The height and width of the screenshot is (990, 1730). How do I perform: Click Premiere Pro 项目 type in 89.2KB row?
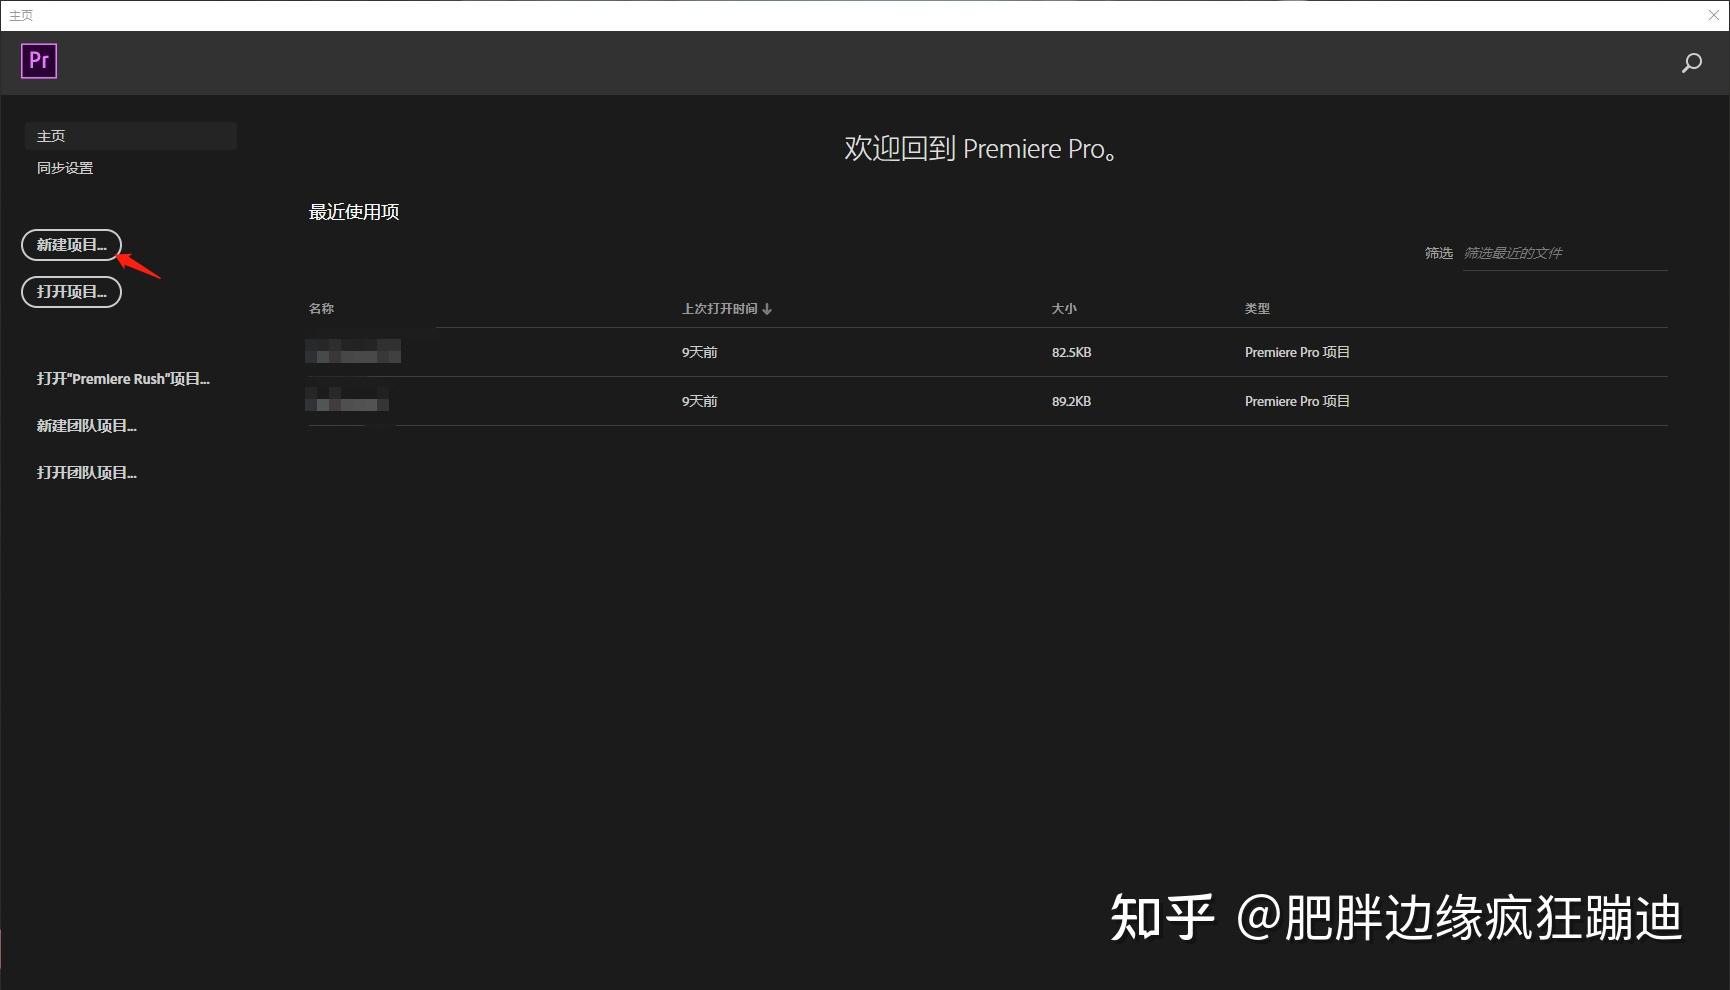[1297, 401]
